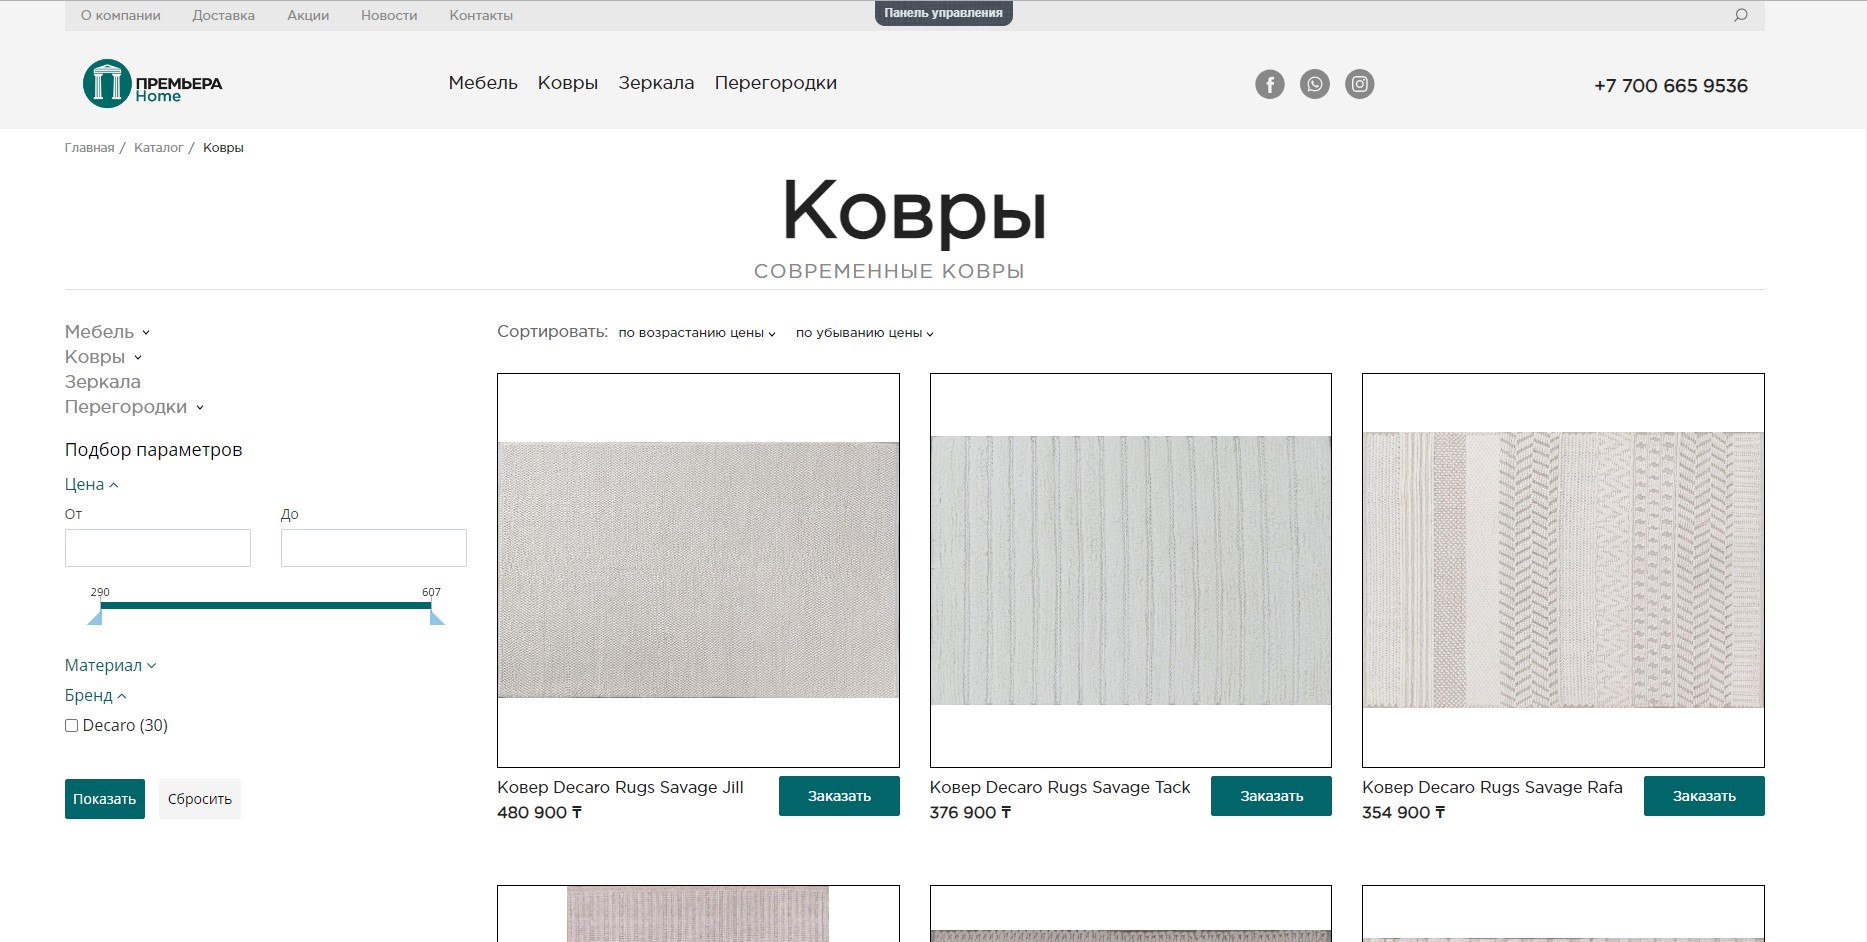Sort by descending price
Screen dimensions: 1867x942
tap(864, 333)
